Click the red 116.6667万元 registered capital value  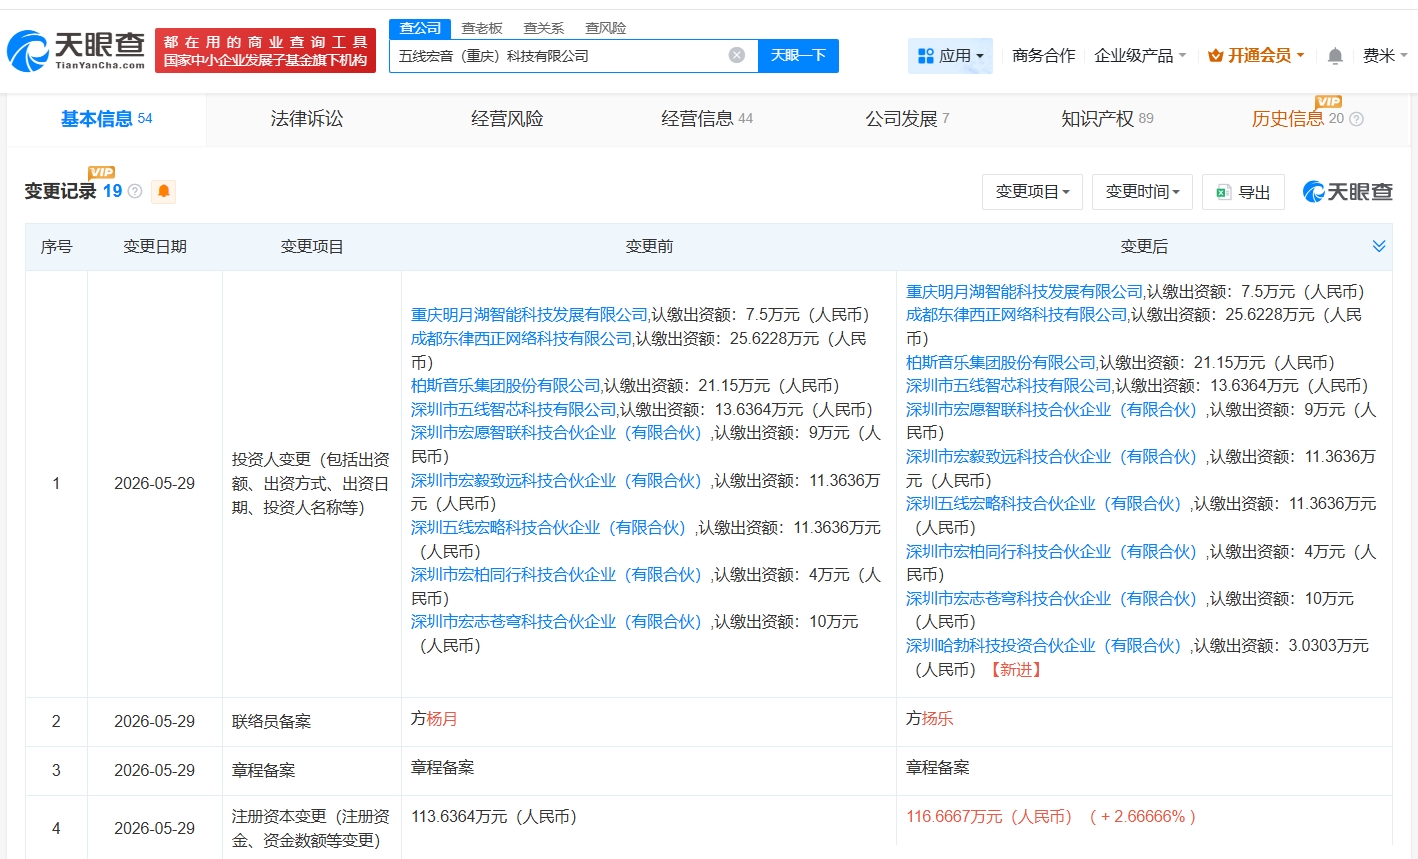[989, 817]
